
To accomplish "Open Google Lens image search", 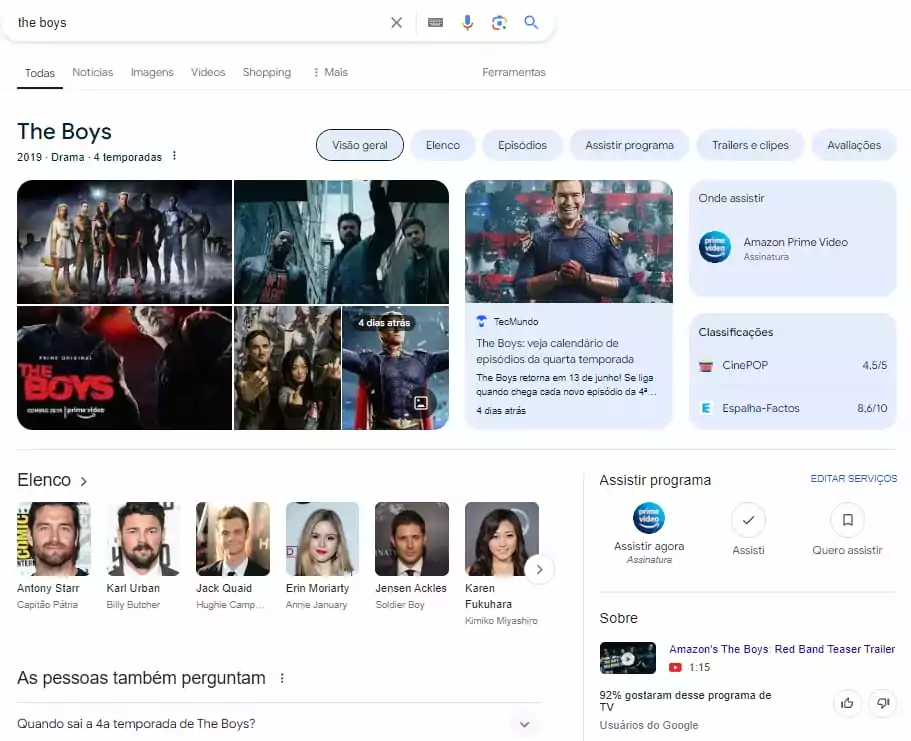I will point(499,22).
